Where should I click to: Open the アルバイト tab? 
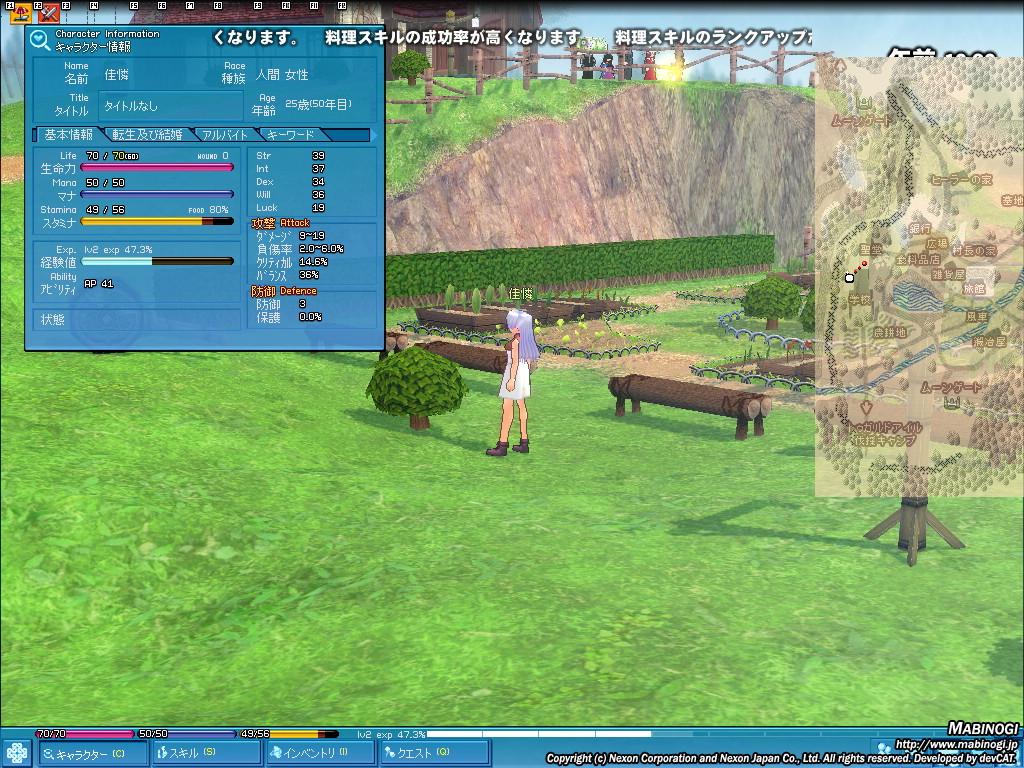[224, 135]
